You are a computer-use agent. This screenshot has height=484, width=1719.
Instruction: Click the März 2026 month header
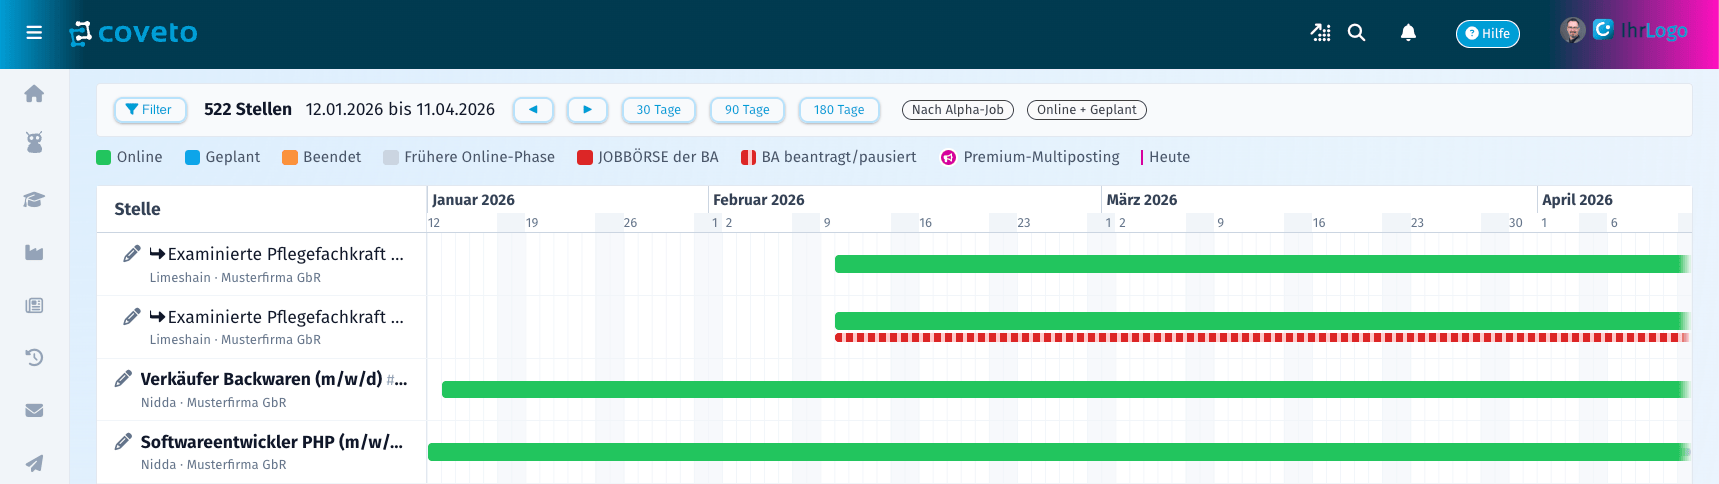[x=1142, y=200]
